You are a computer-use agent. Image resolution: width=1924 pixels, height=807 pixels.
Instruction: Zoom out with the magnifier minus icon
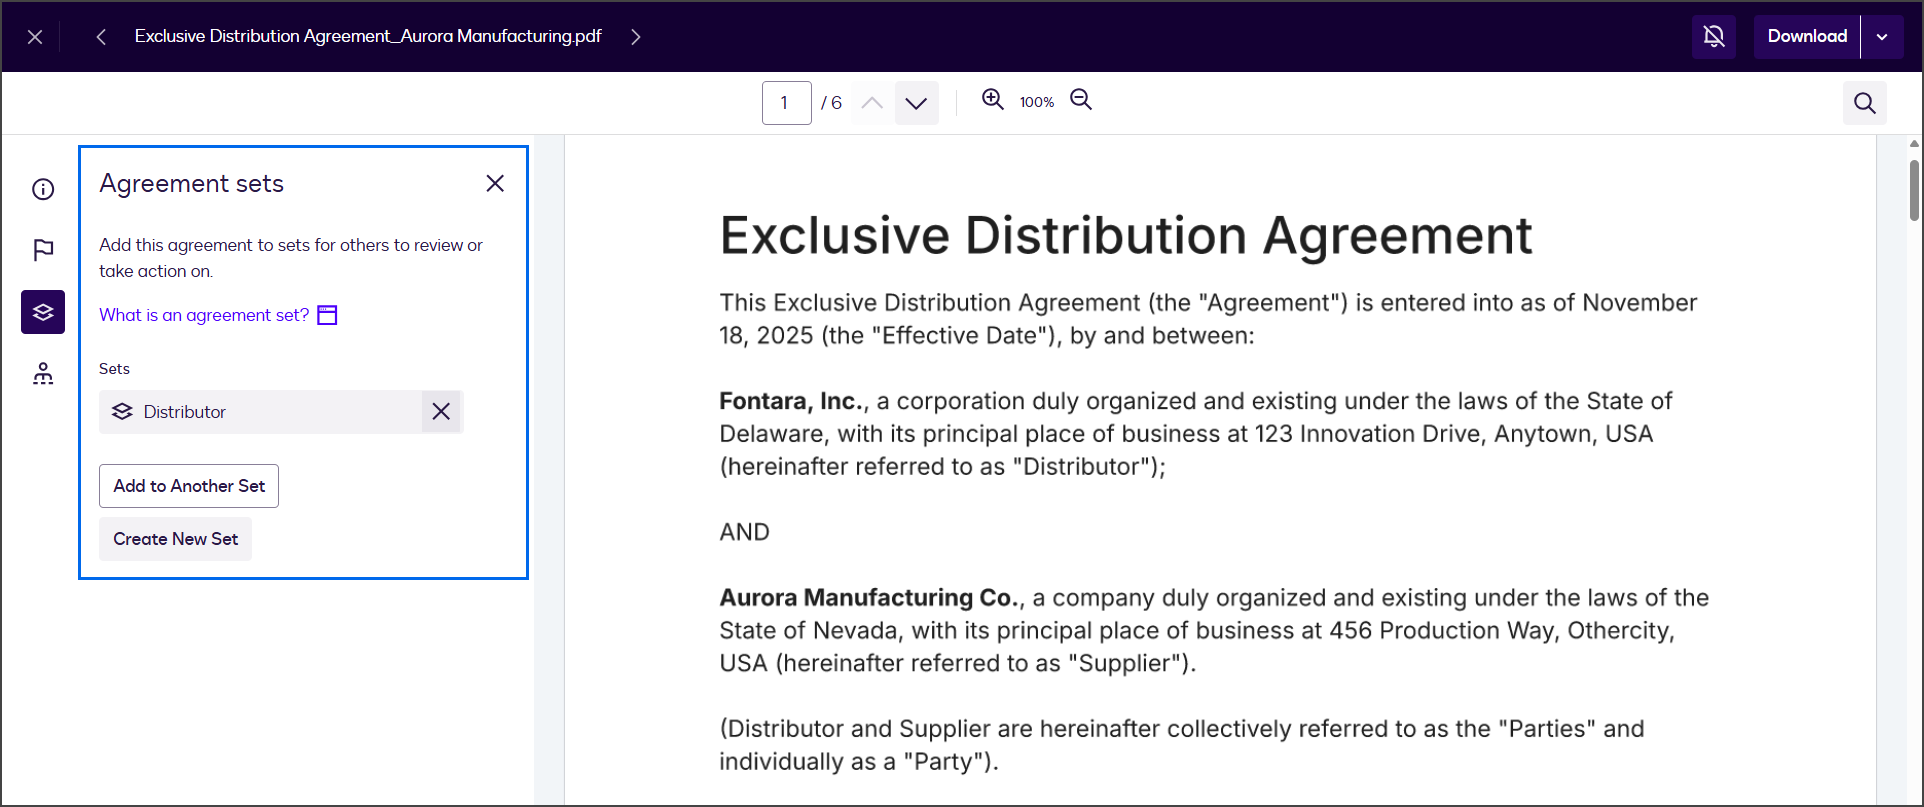pyautogui.click(x=1081, y=100)
